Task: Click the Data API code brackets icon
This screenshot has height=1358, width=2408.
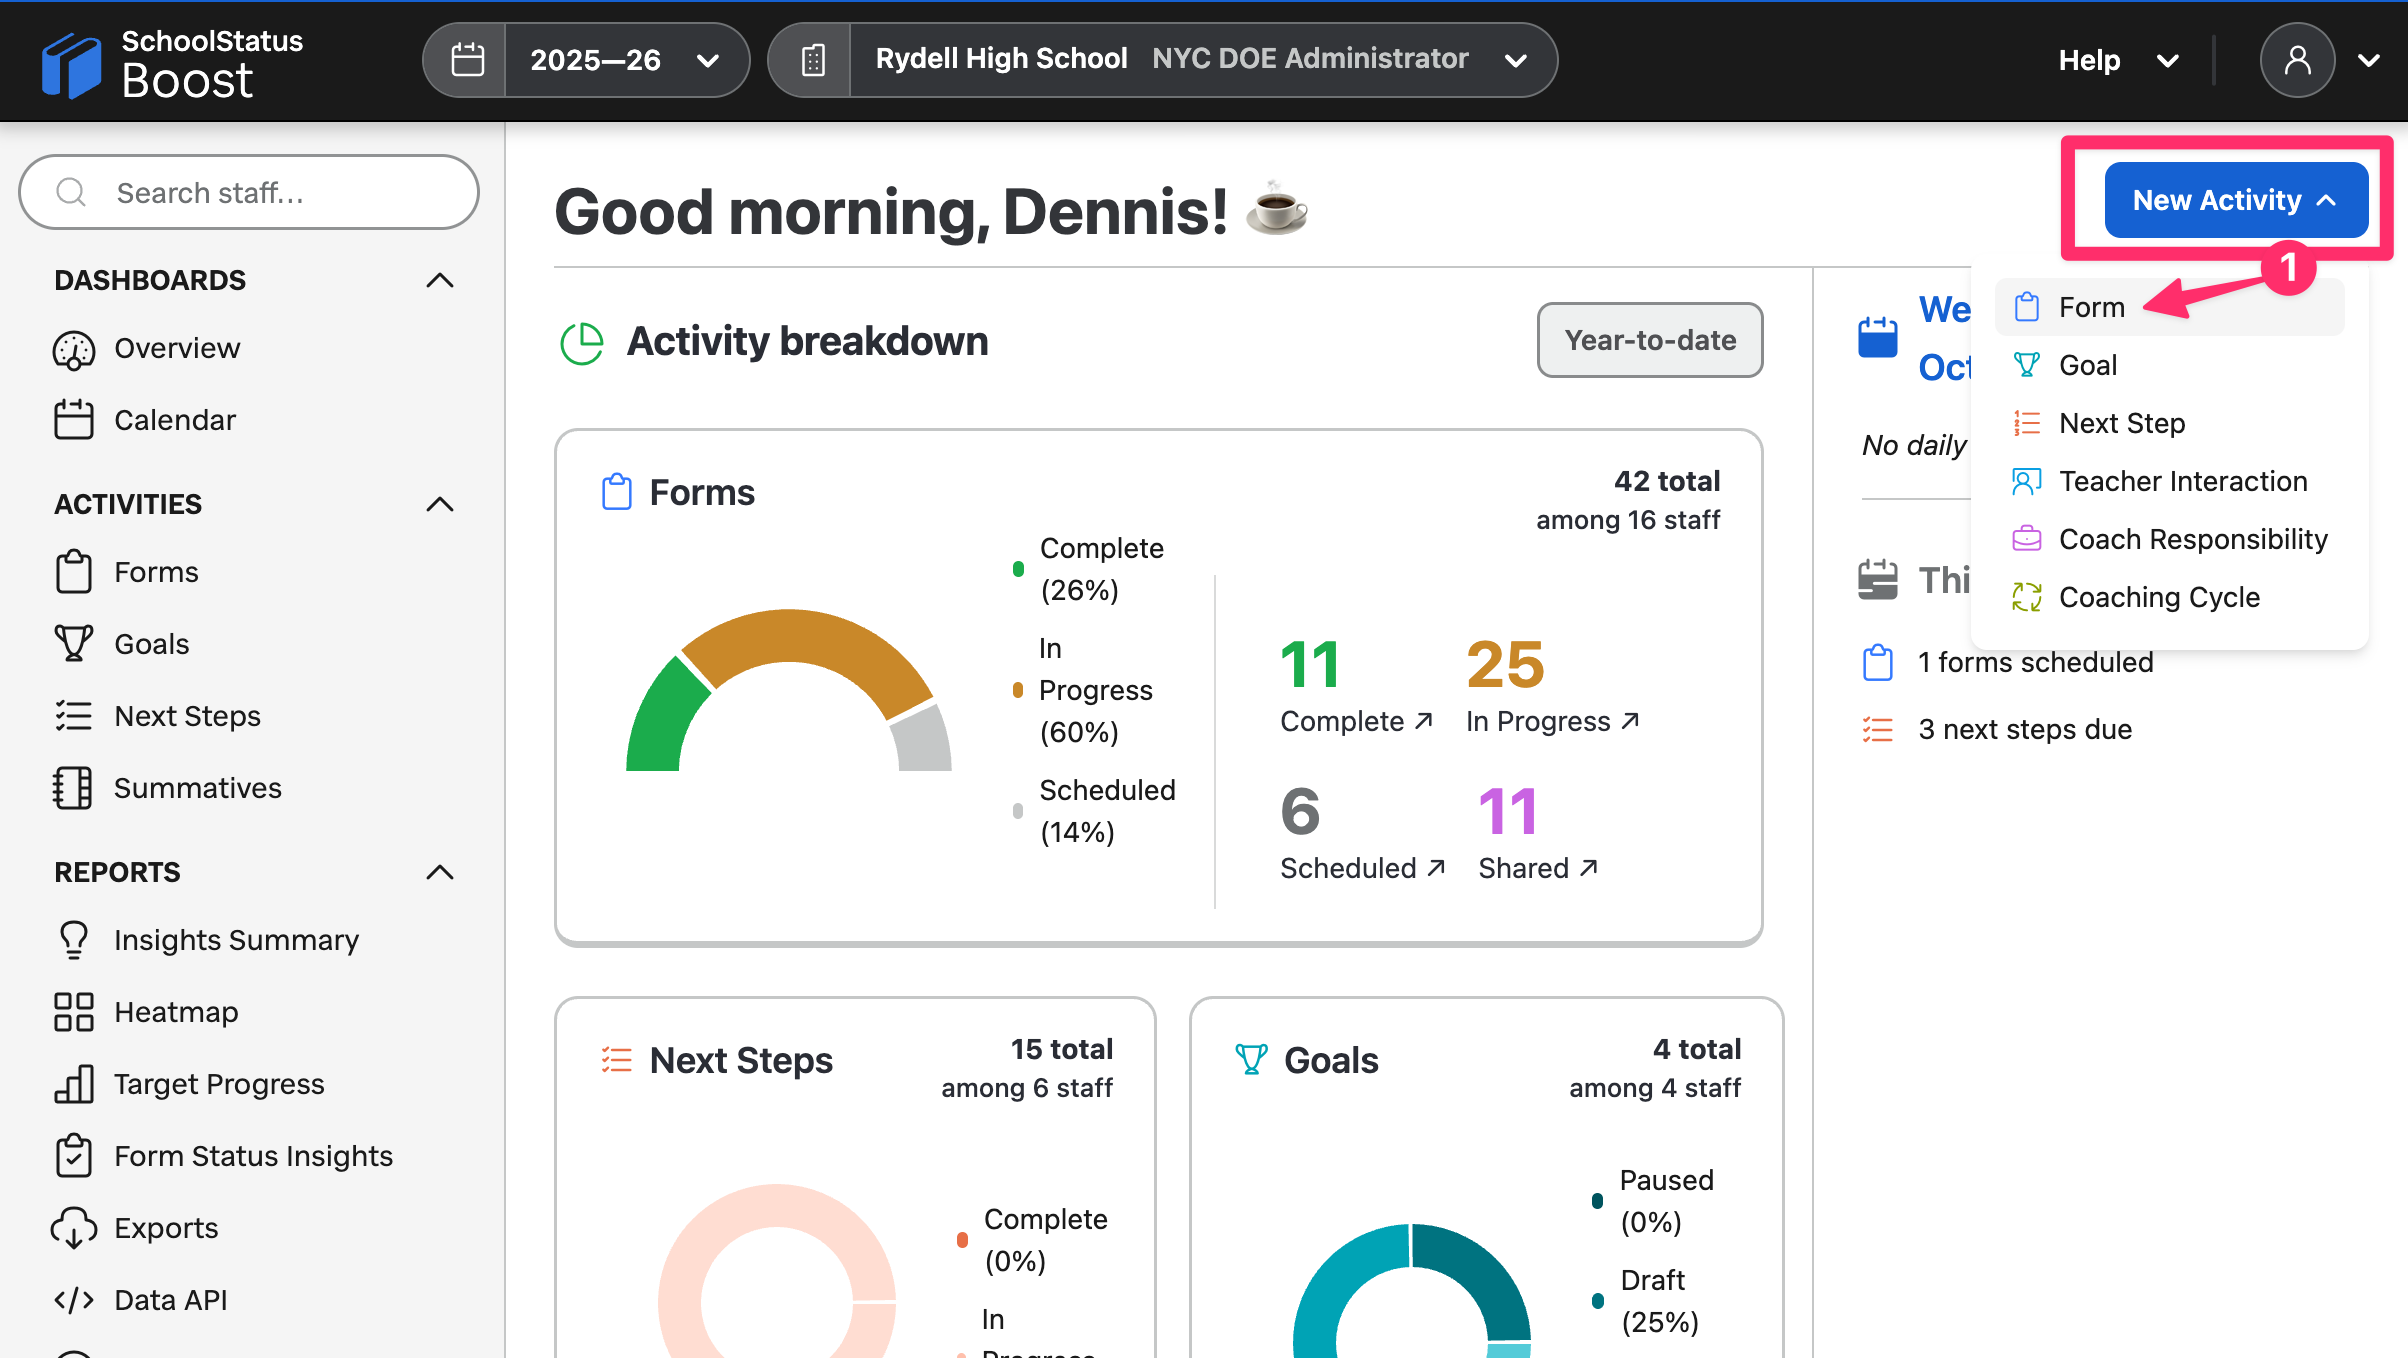Action: click(x=74, y=1300)
